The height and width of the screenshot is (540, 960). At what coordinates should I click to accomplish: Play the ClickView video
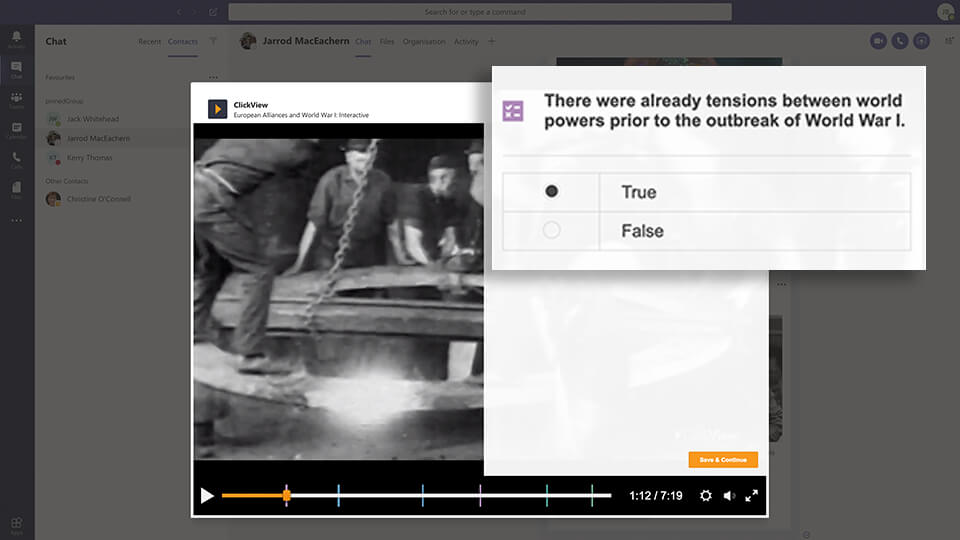pyautogui.click(x=207, y=496)
